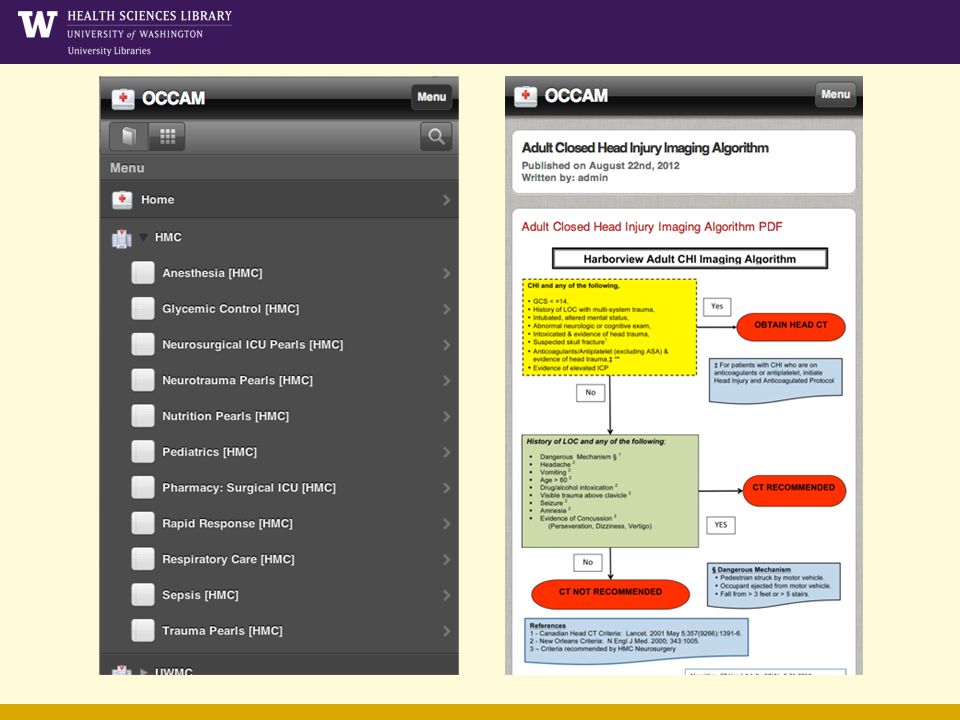960x720 pixels.
Task: Select Respiratory Care [HMC] entry
Action: pos(279,559)
